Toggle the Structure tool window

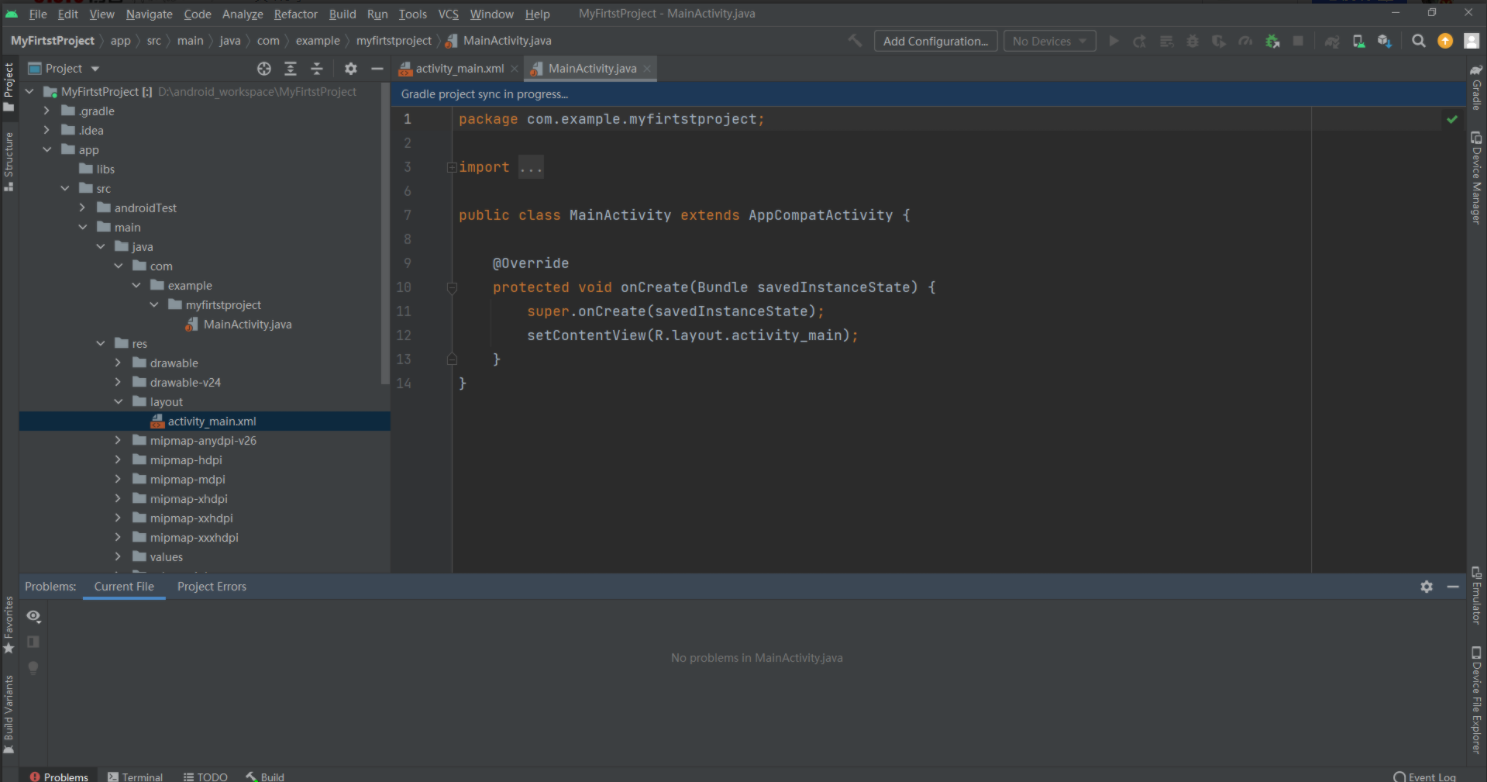coord(9,160)
